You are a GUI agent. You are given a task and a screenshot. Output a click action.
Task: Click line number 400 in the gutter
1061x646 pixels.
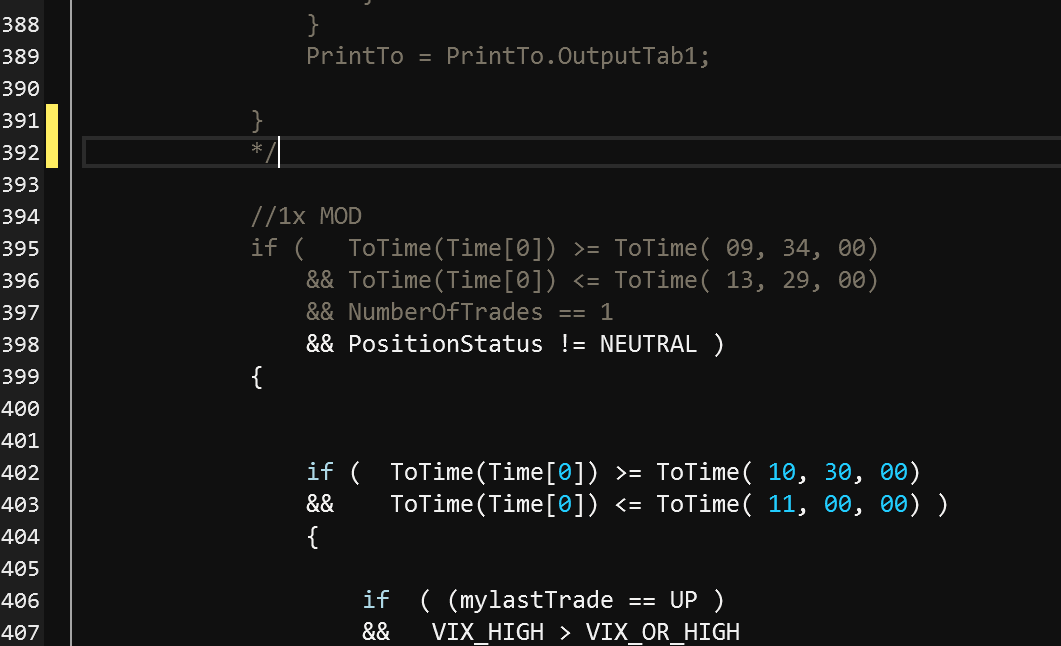coord(20,408)
